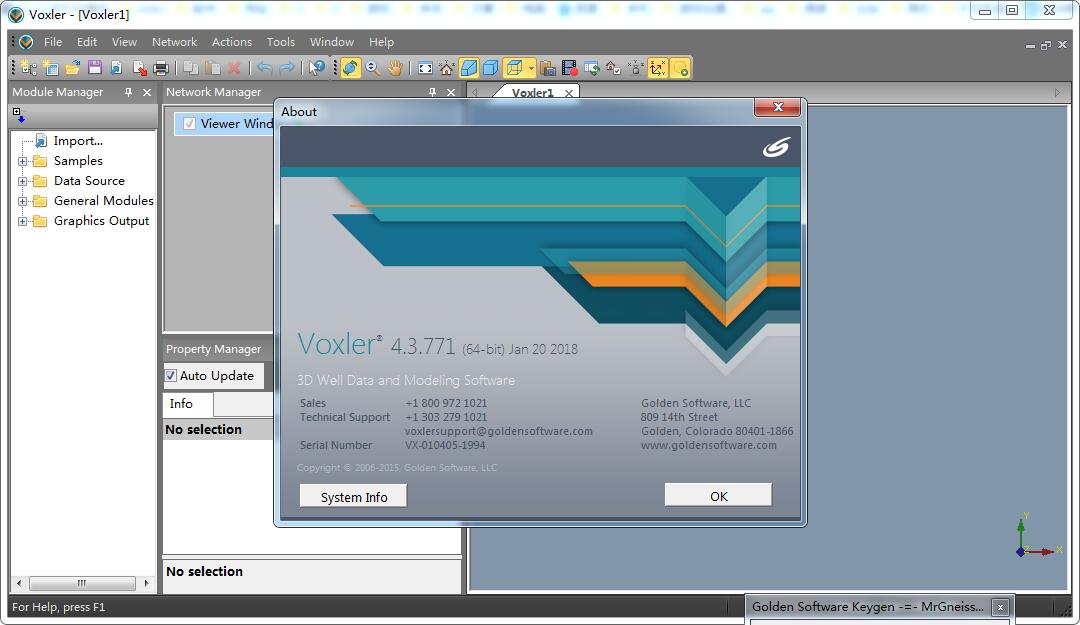Viewport: 1080px width, 625px height.
Task: Open the wireframe view dropdown arrow
Action: [x=531, y=68]
